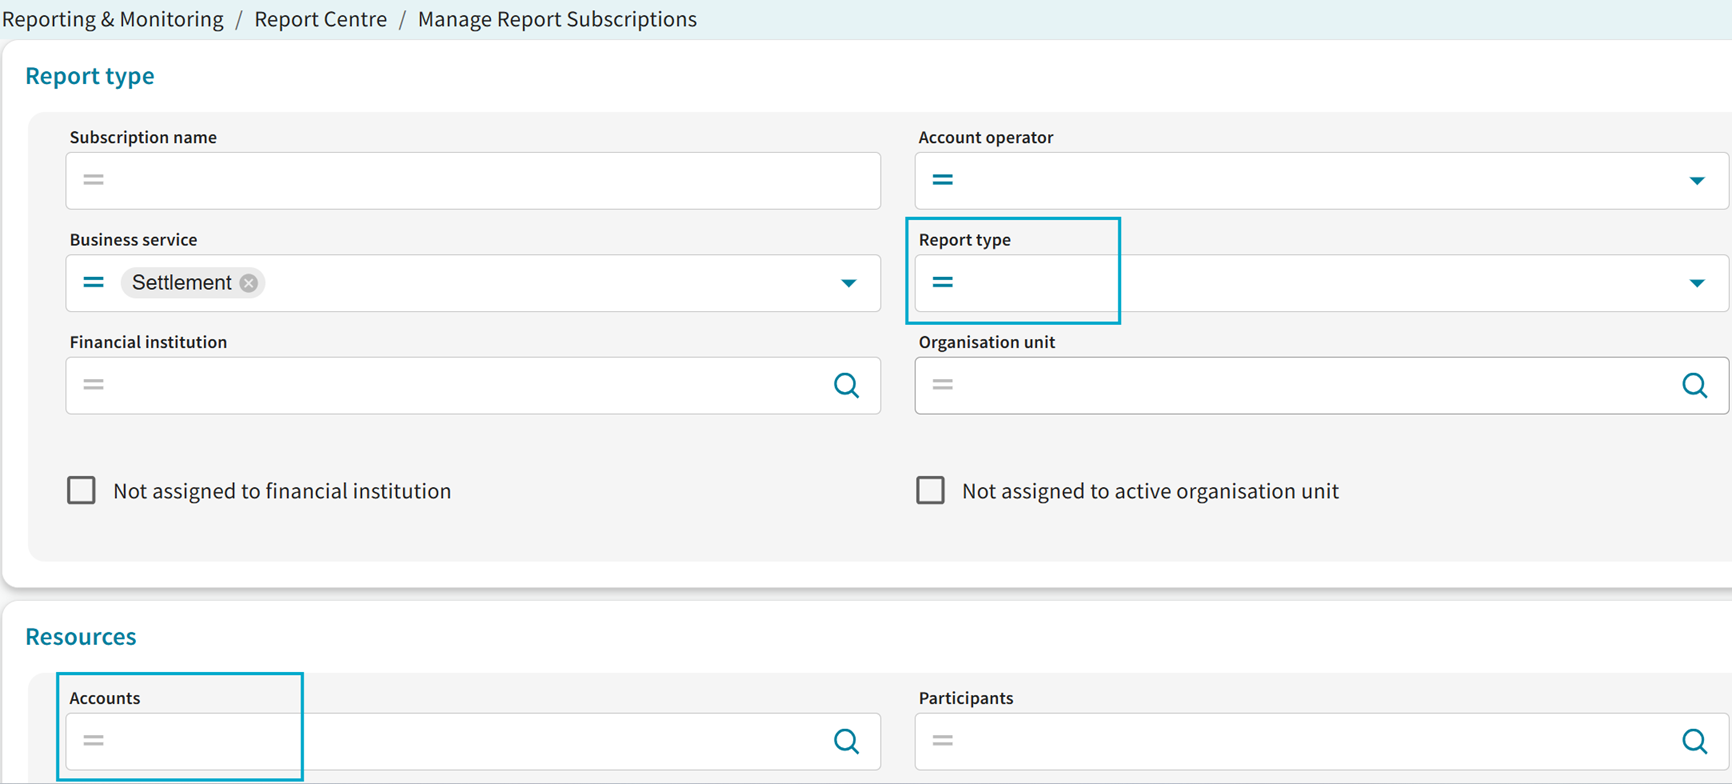The height and width of the screenshot is (784, 1732).
Task: Remove the Settlement tag from Business service
Action: 249,283
